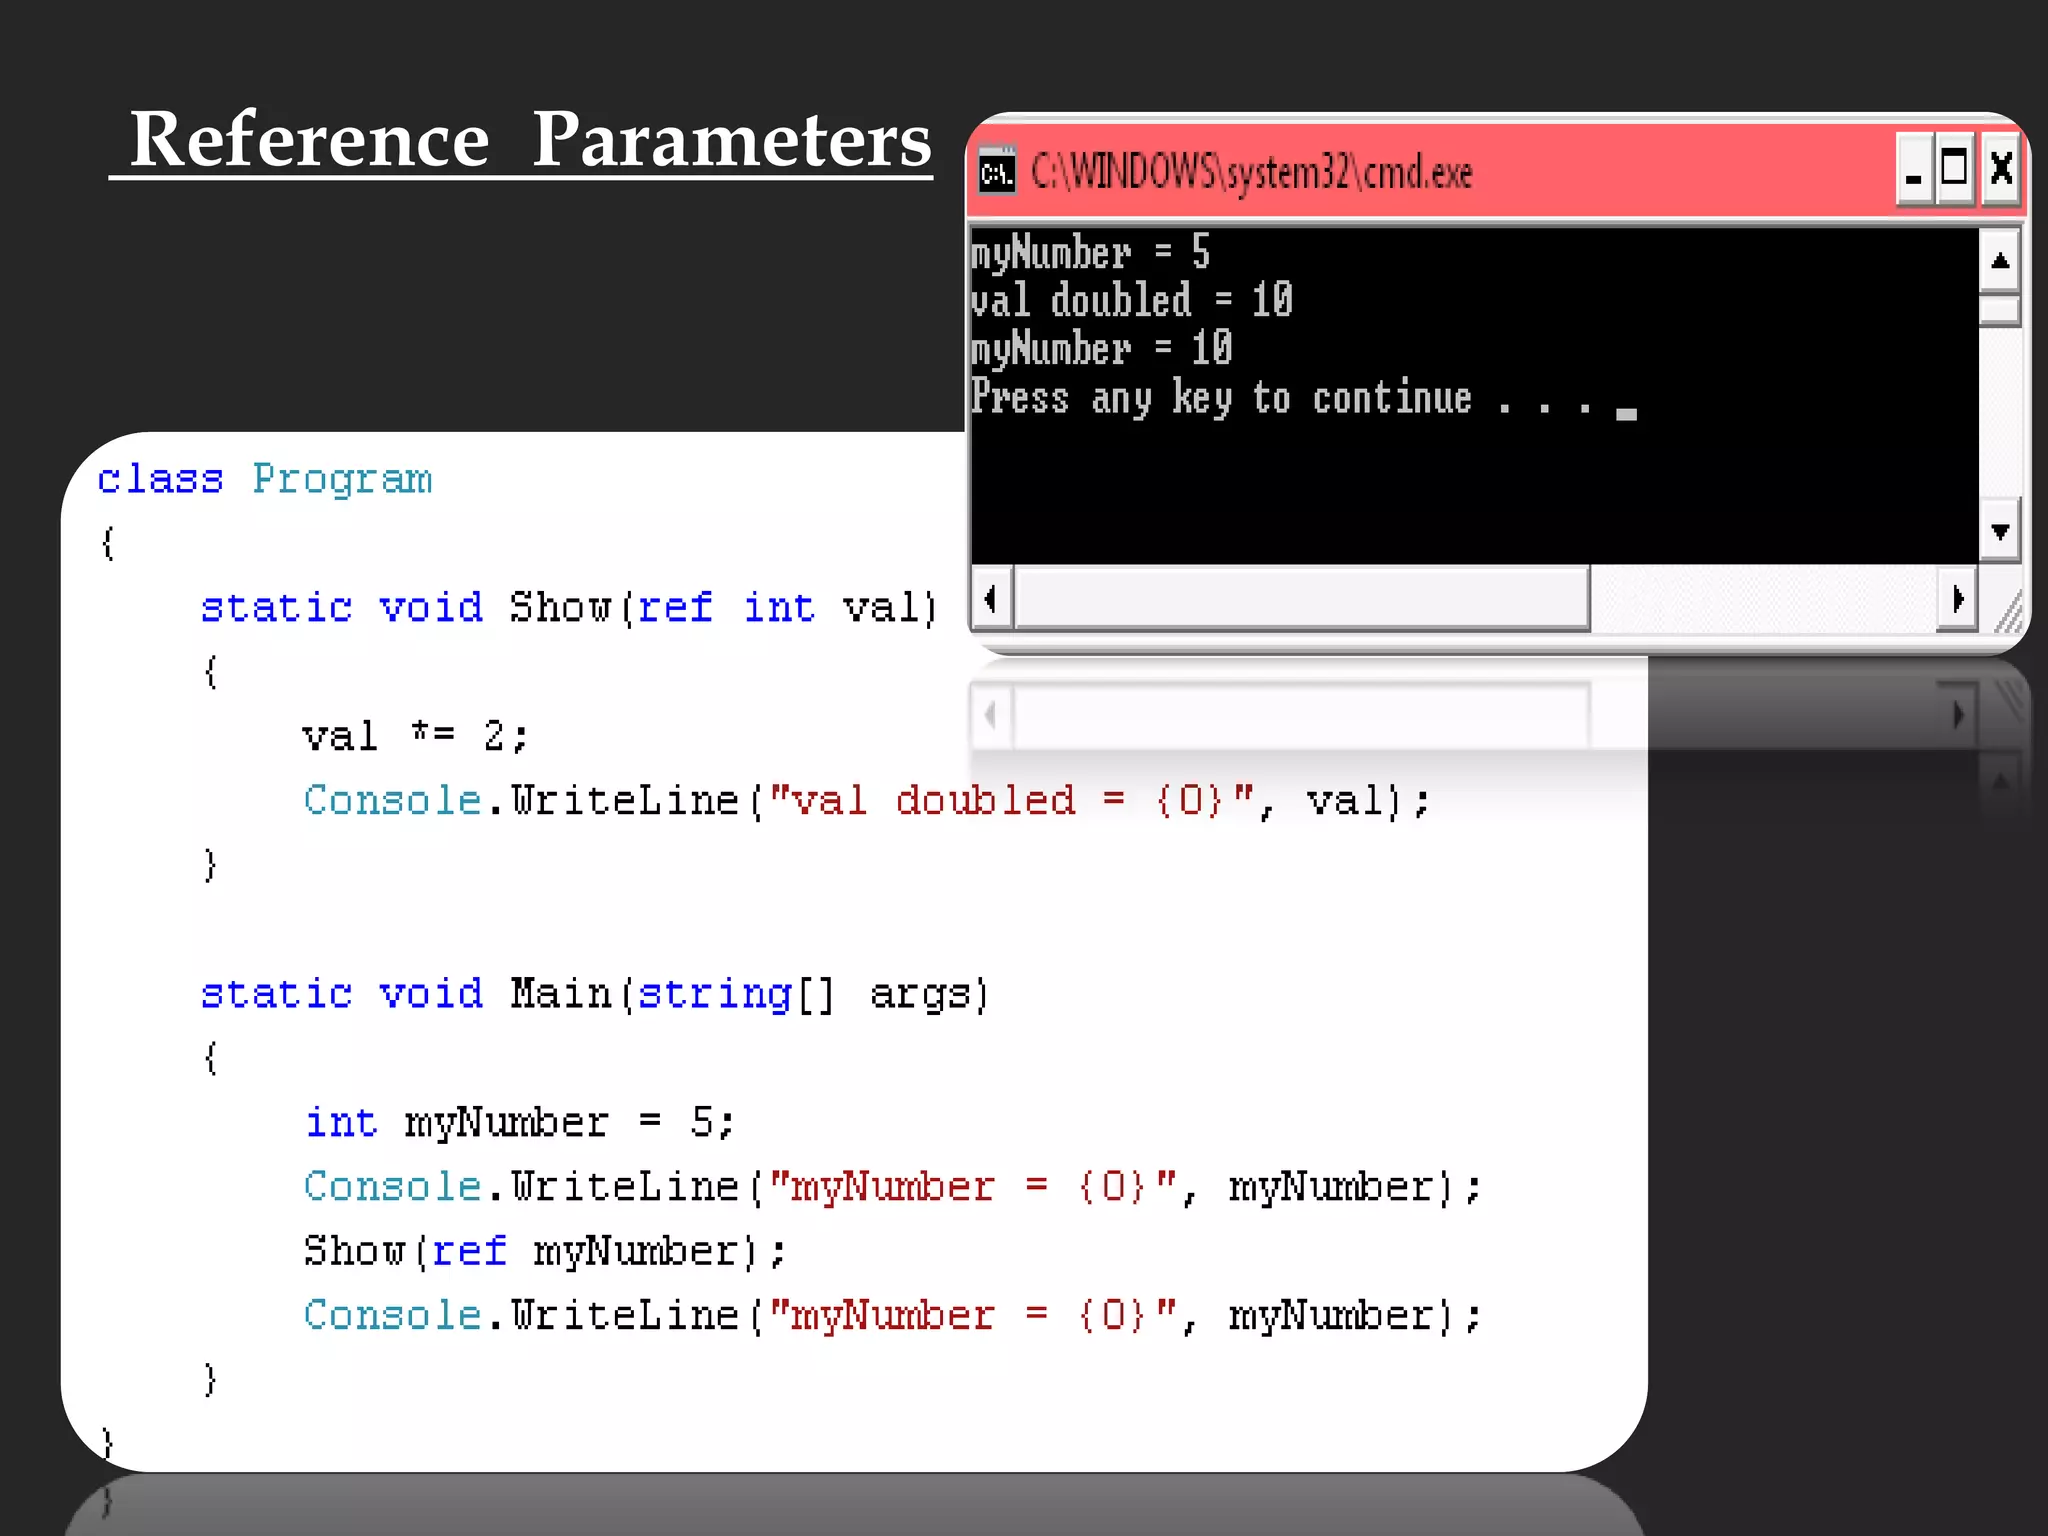Click the WriteLine 'val doubled' code line
2048x1536 pixels.
point(868,801)
